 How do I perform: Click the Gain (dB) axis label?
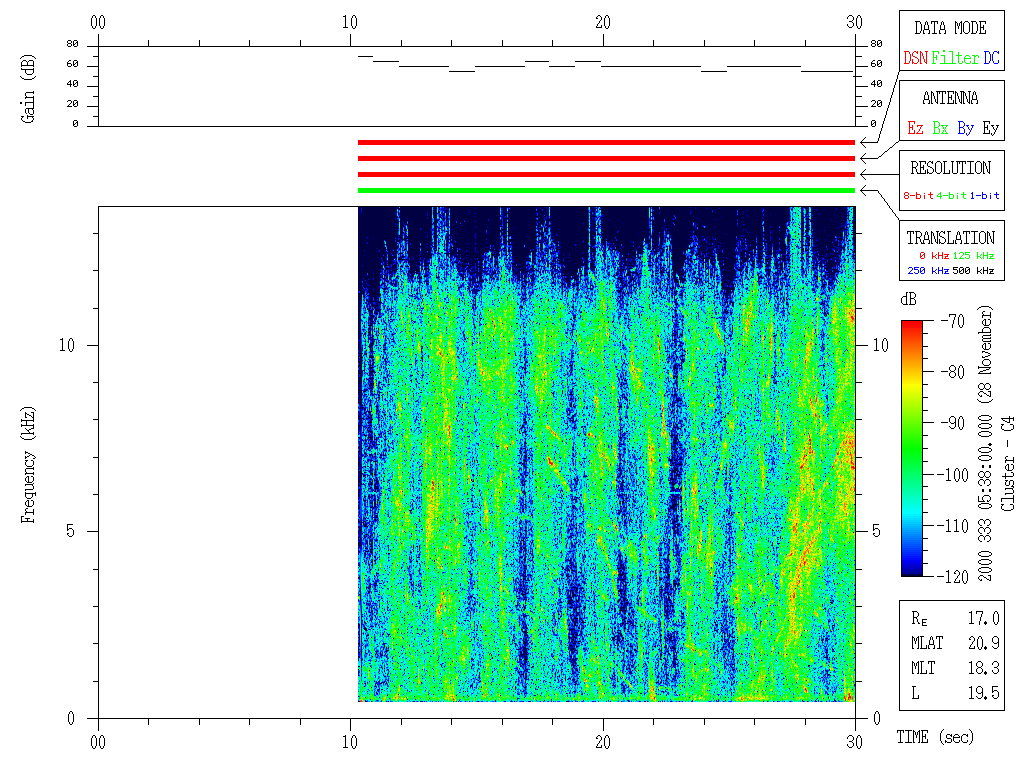(x=27, y=86)
